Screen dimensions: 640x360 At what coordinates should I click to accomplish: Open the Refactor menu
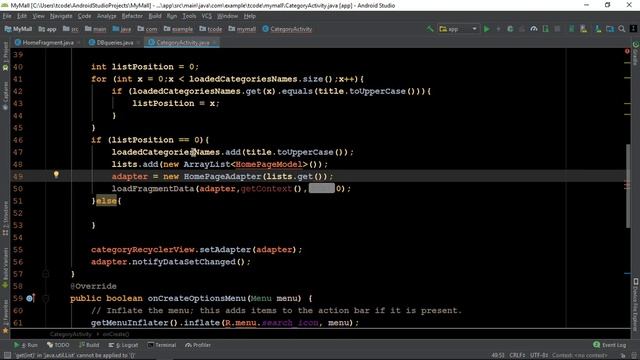pos(132,16)
